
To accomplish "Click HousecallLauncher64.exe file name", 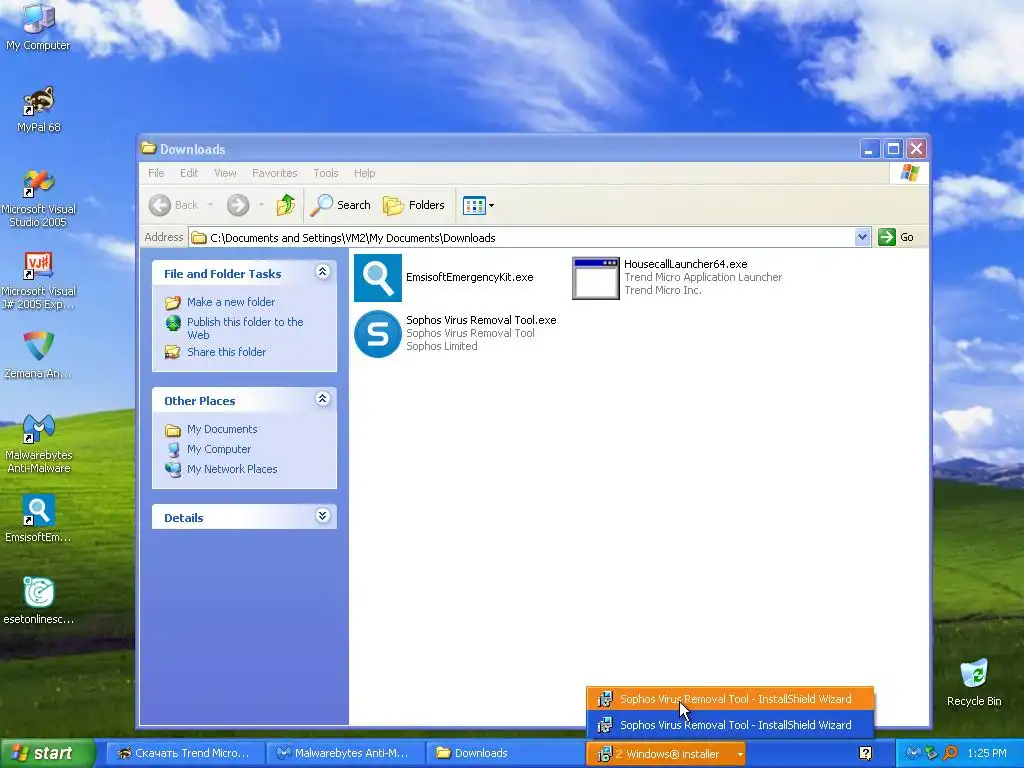I will click(x=686, y=264).
